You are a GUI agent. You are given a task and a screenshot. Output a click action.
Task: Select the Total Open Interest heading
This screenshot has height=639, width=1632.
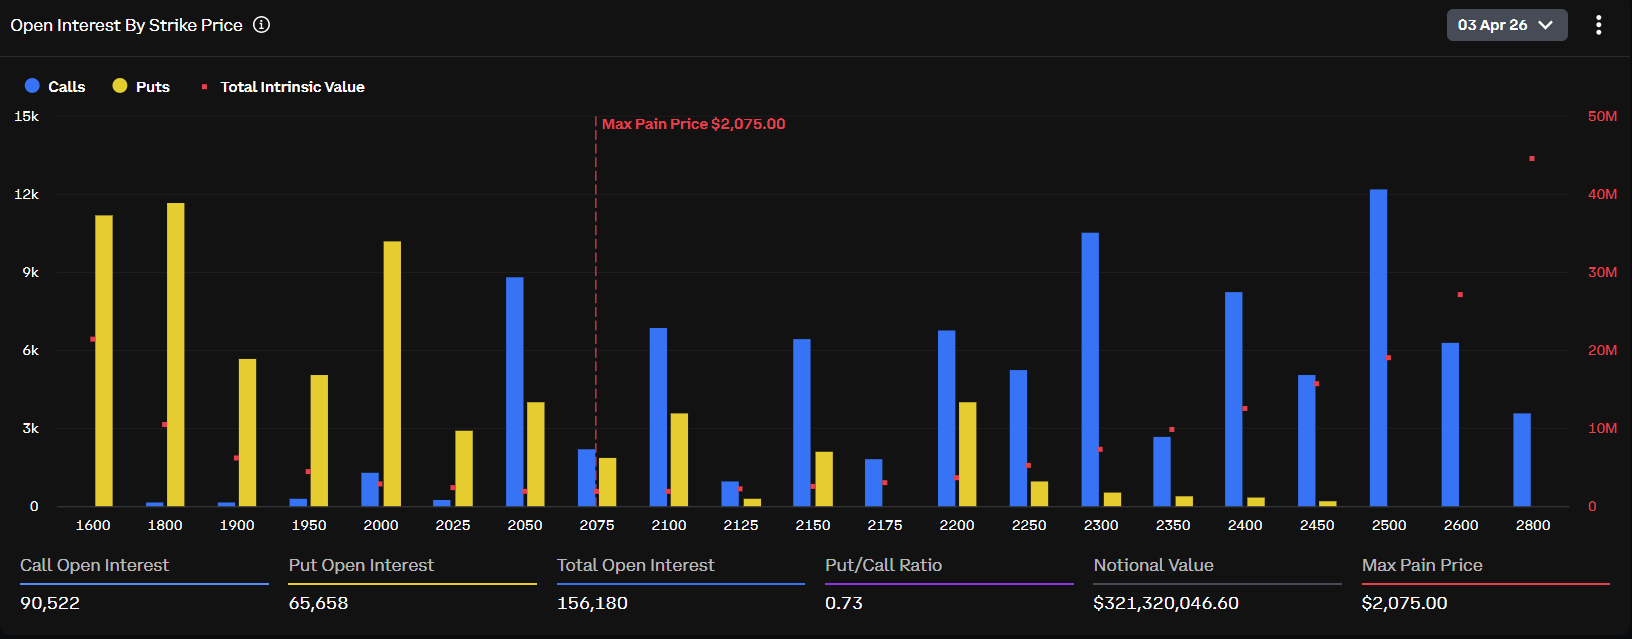tap(635, 565)
